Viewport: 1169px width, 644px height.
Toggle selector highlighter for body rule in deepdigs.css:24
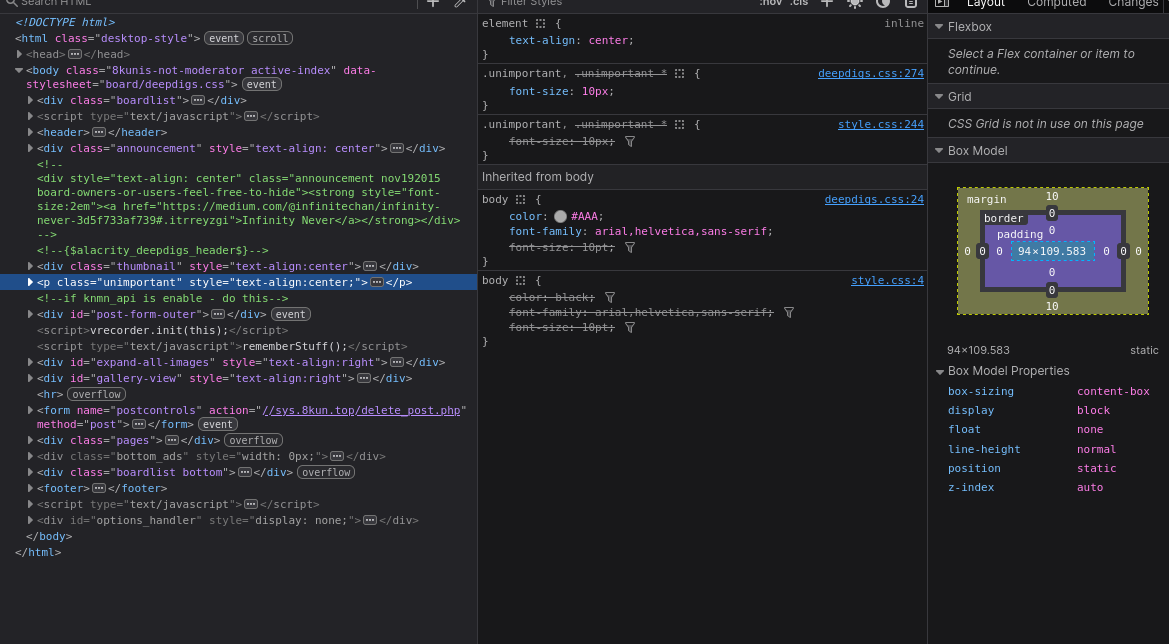pos(520,200)
